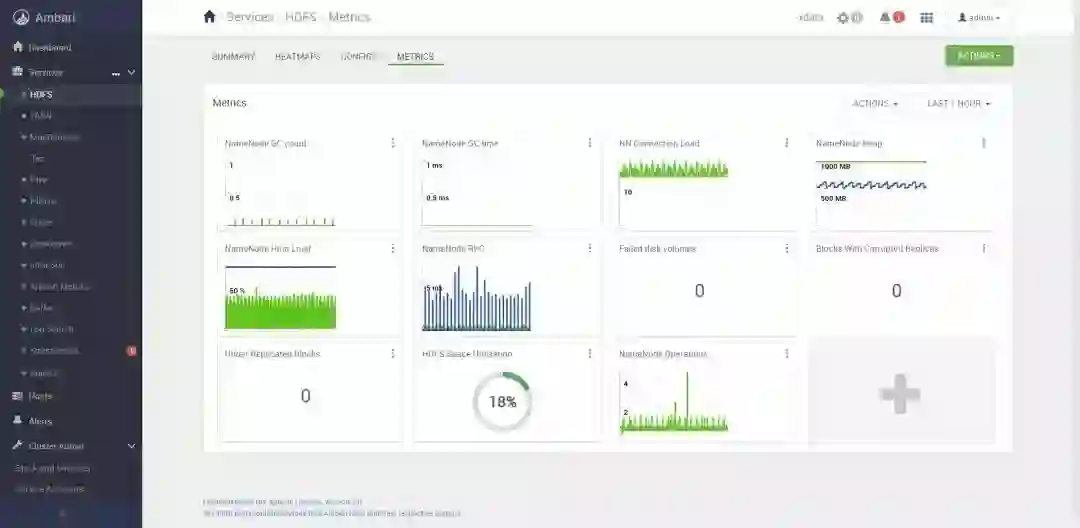The width and height of the screenshot is (1080, 528).
Task: Open the background operations gear icon
Action: point(843,18)
